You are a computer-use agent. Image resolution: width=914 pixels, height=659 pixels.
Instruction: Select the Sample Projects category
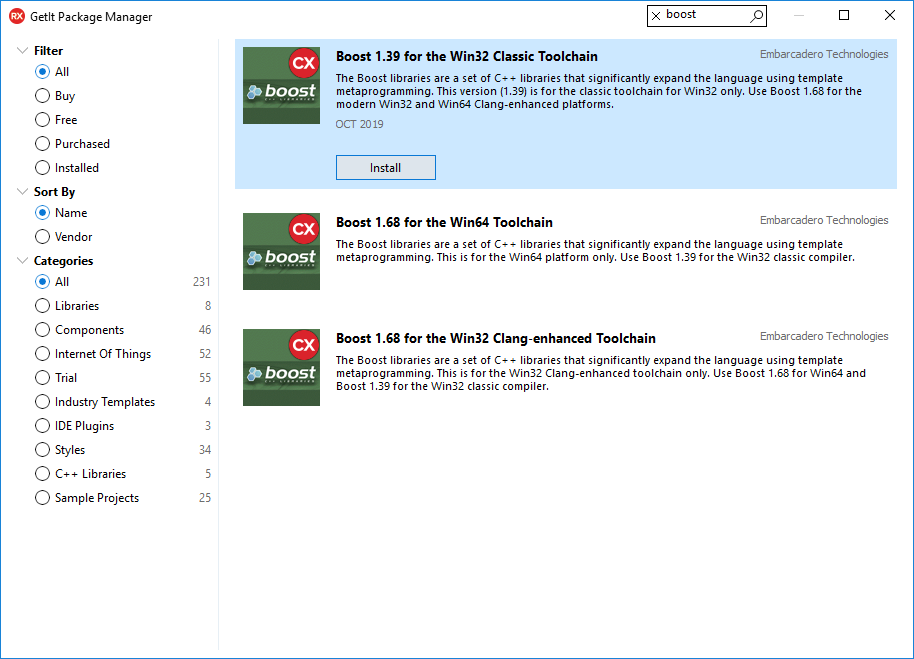tap(42, 498)
